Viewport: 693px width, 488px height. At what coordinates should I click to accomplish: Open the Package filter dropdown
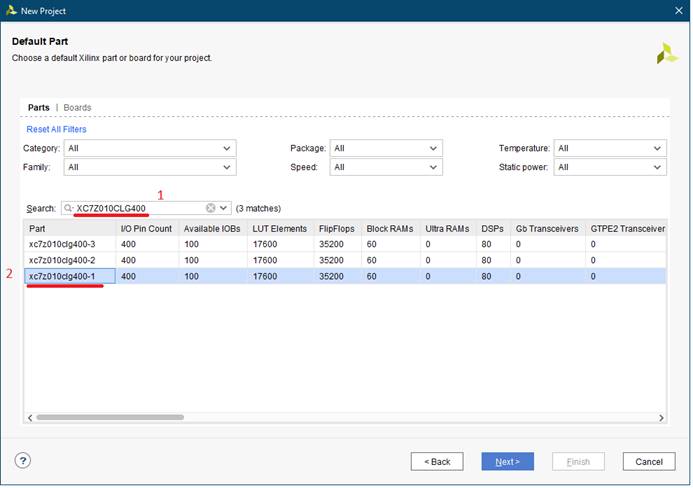(x=385, y=148)
